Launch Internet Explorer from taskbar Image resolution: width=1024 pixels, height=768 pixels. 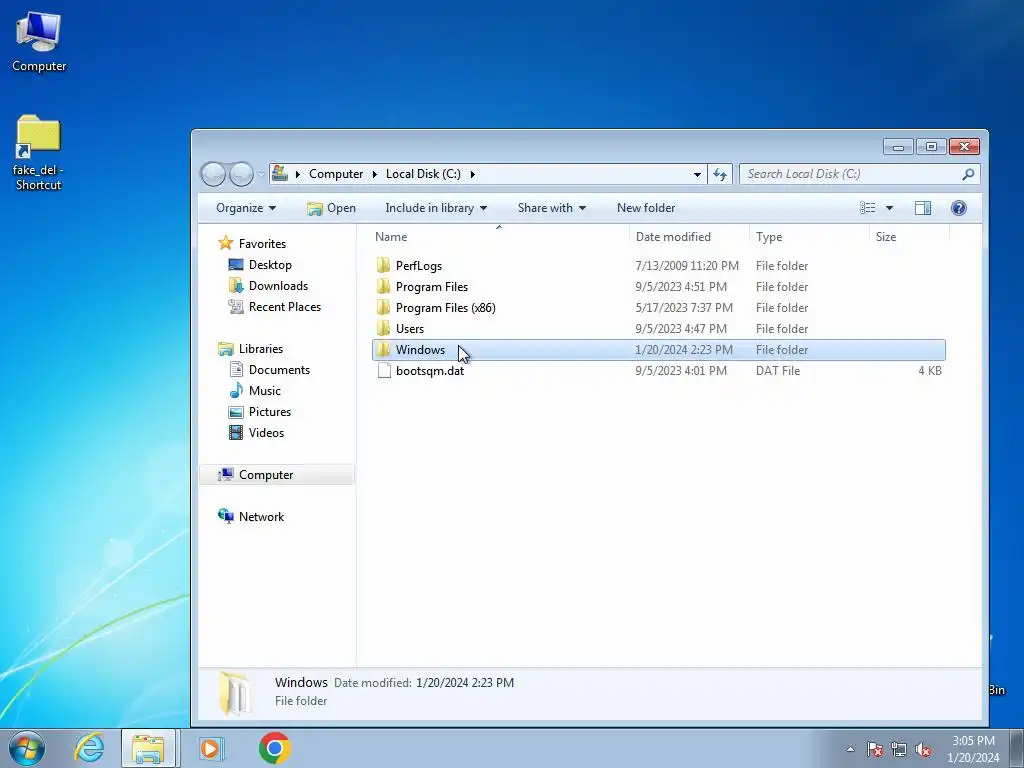pyautogui.click(x=89, y=748)
